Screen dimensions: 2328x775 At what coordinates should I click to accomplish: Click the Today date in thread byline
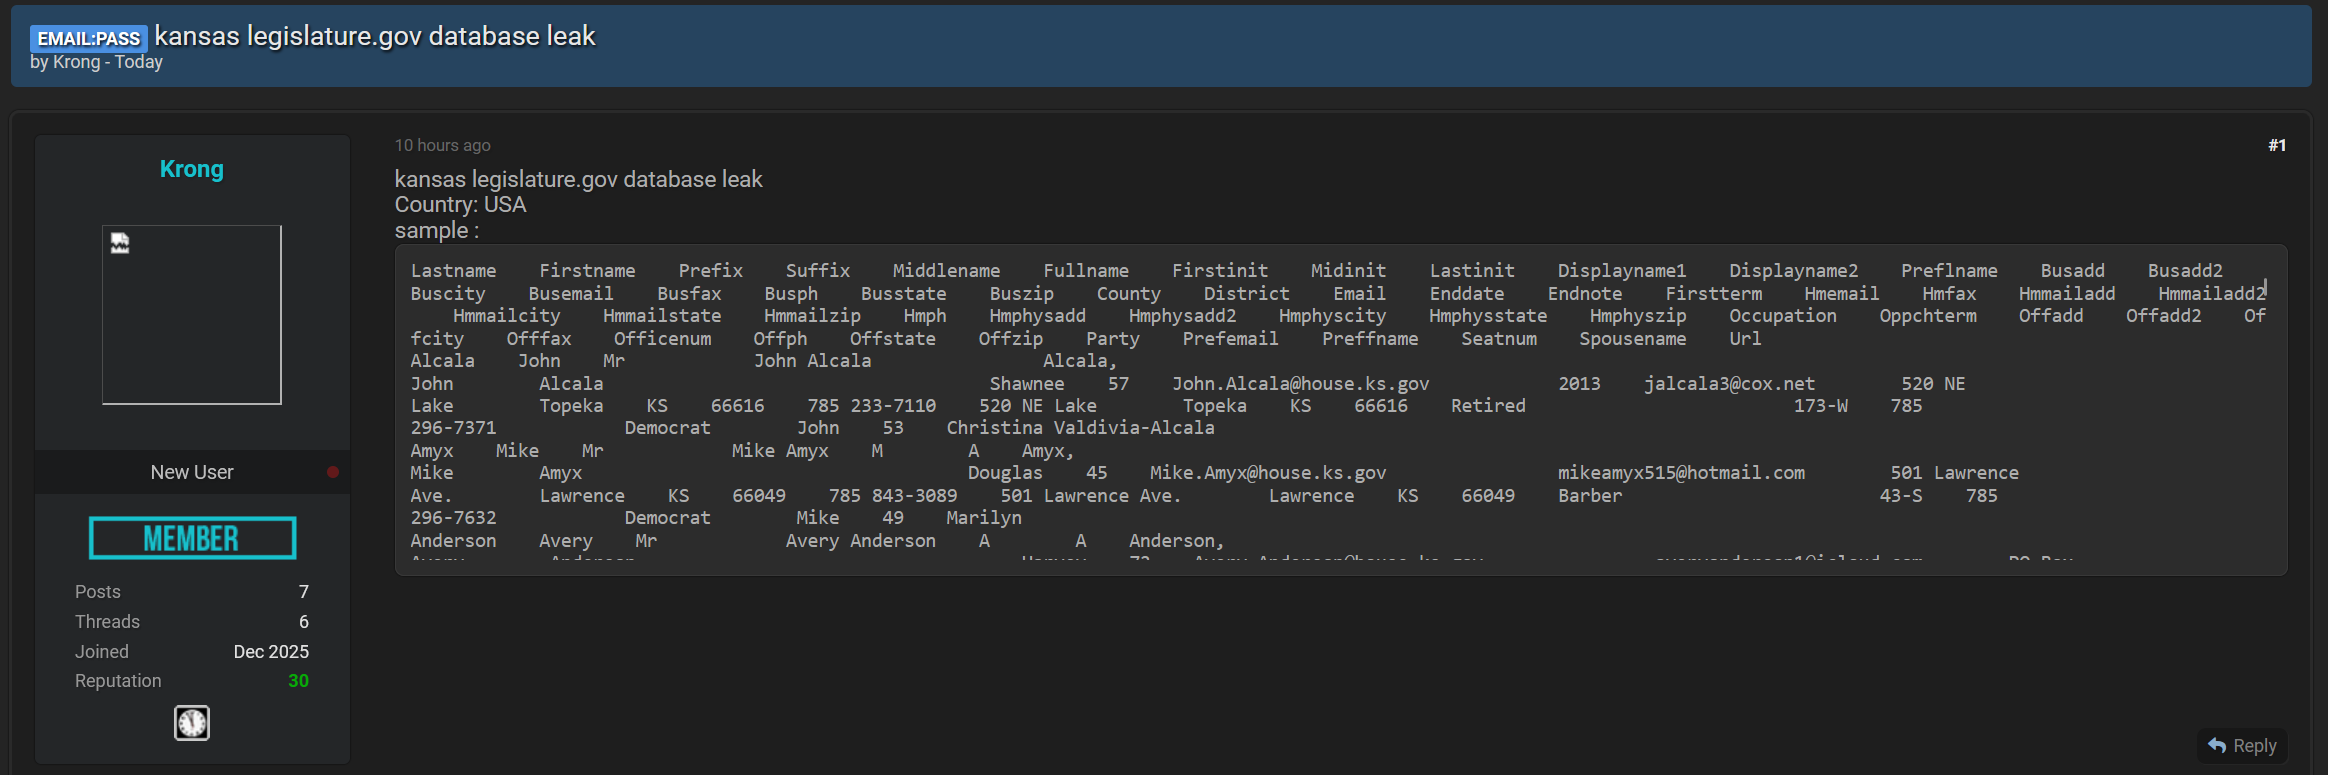(x=139, y=62)
